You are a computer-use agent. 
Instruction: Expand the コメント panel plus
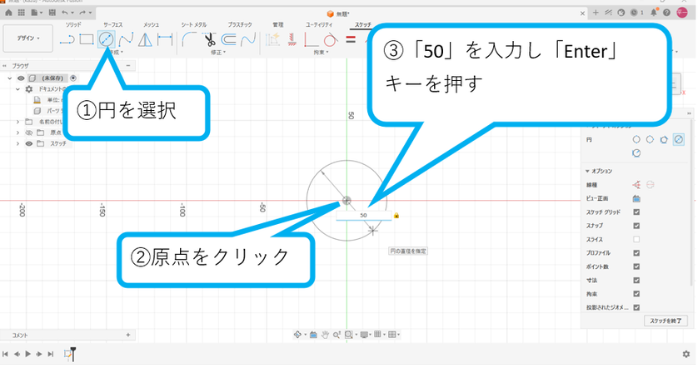tap(128, 335)
